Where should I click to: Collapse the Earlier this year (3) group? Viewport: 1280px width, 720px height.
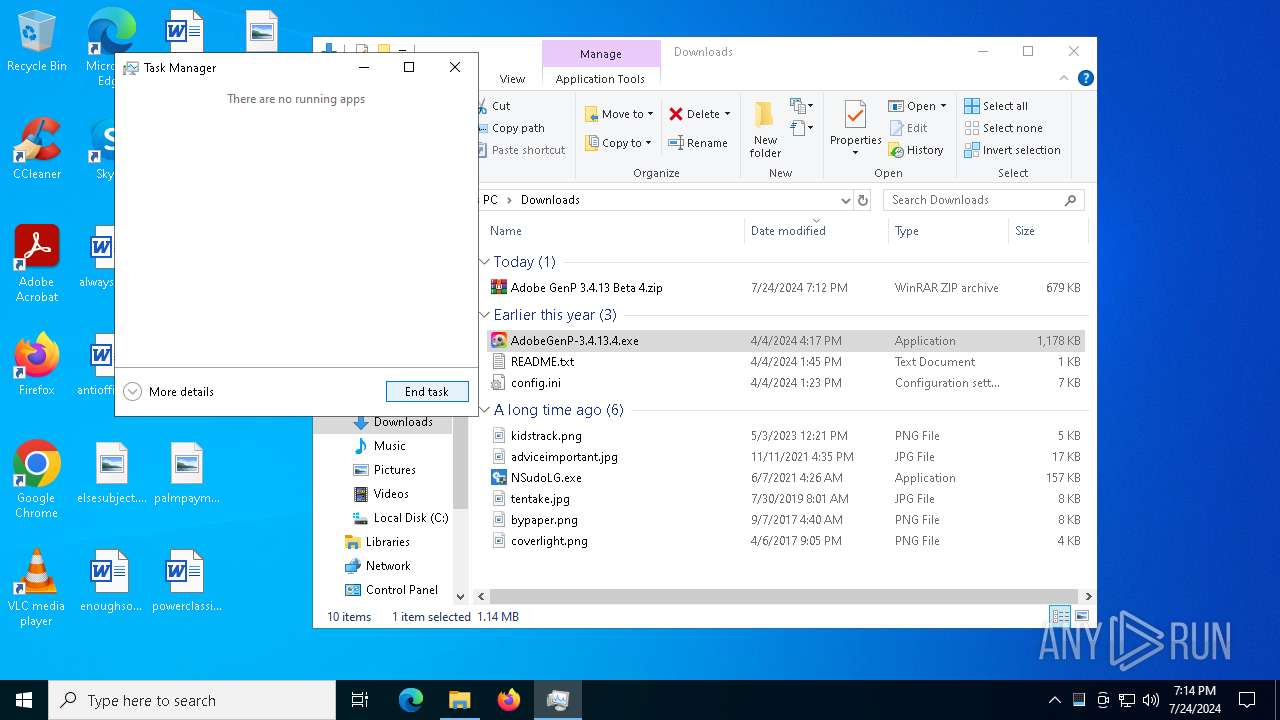pos(485,315)
